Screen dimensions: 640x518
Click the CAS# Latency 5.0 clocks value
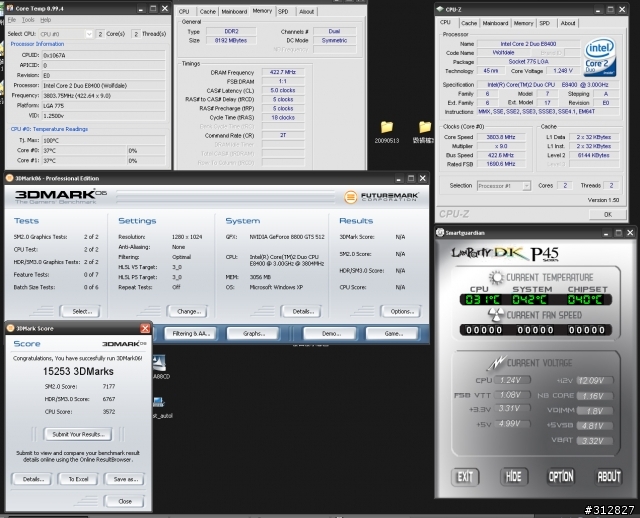point(283,90)
